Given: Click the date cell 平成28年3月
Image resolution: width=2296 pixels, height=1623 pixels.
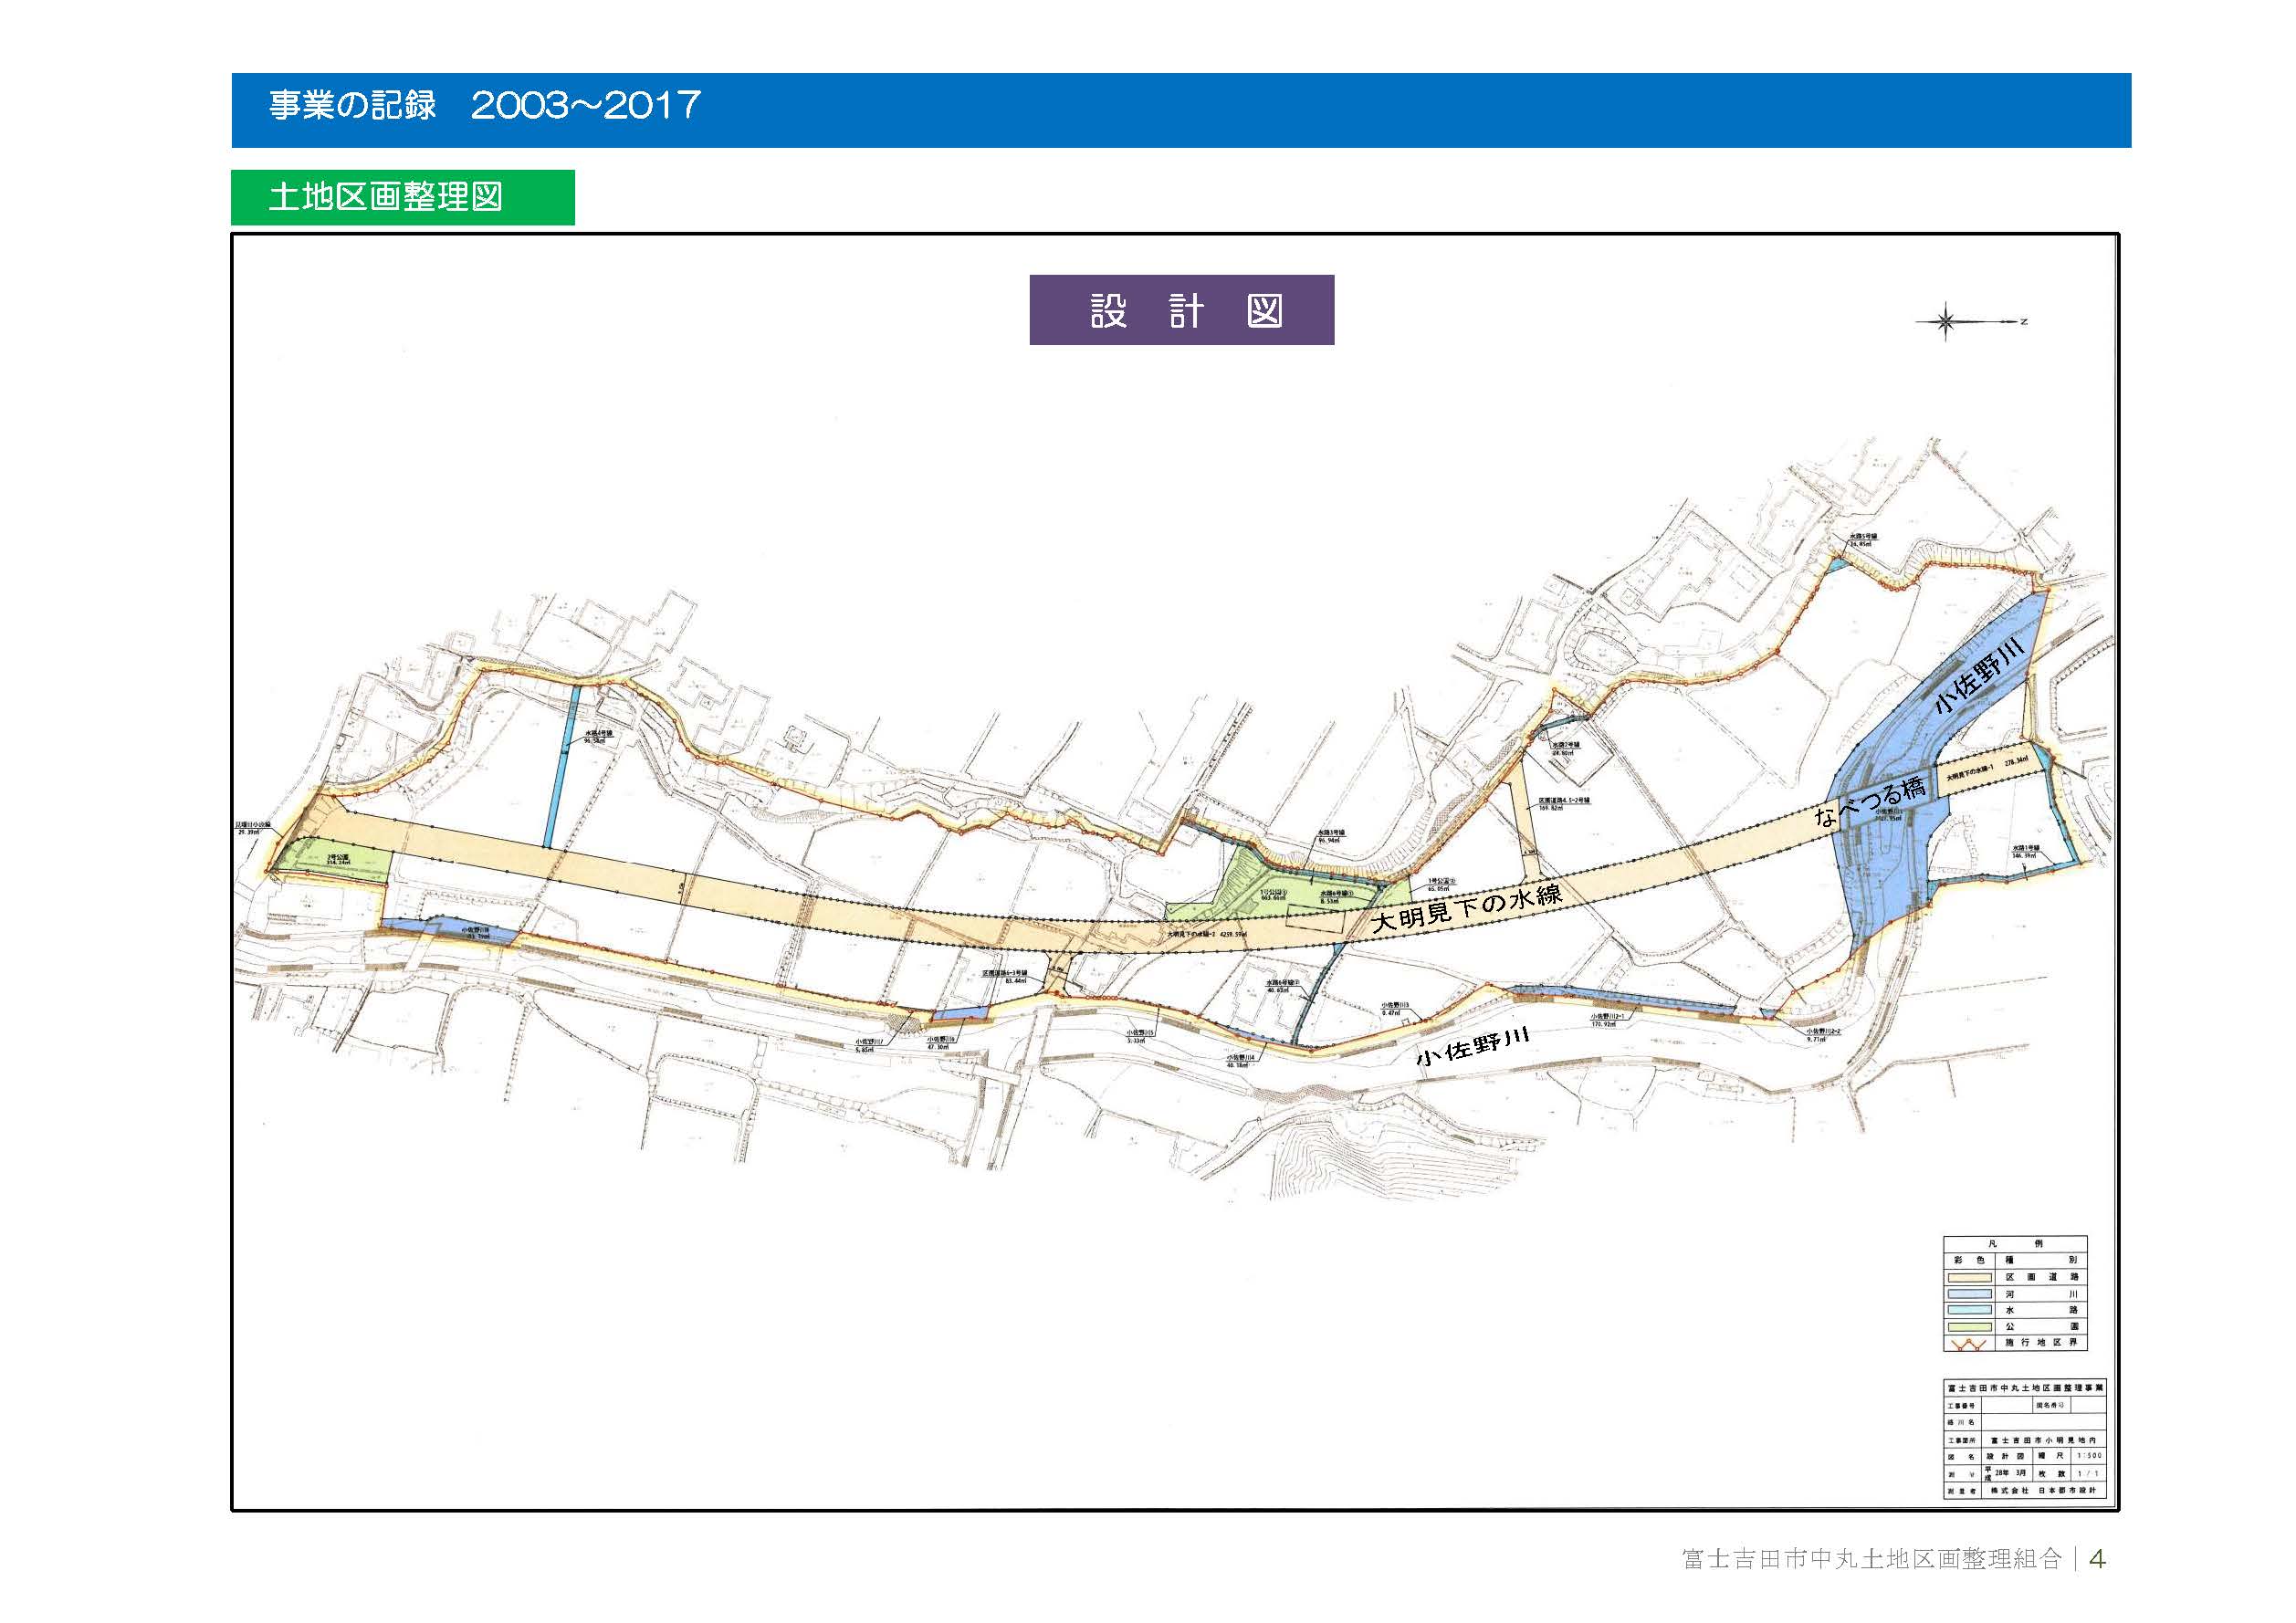Looking at the screenshot, I should (2005, 1474).
